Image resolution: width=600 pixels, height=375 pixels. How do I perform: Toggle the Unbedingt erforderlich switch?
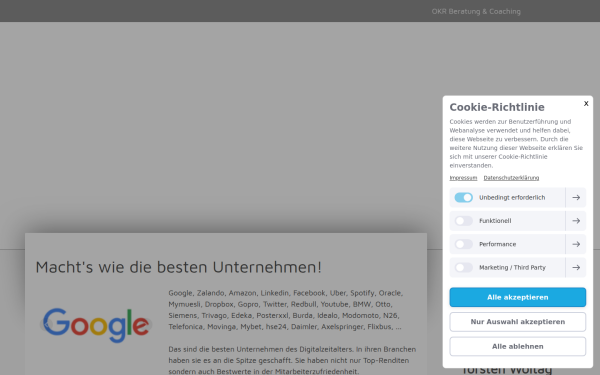pyautogui.click(x=463, y=197)
